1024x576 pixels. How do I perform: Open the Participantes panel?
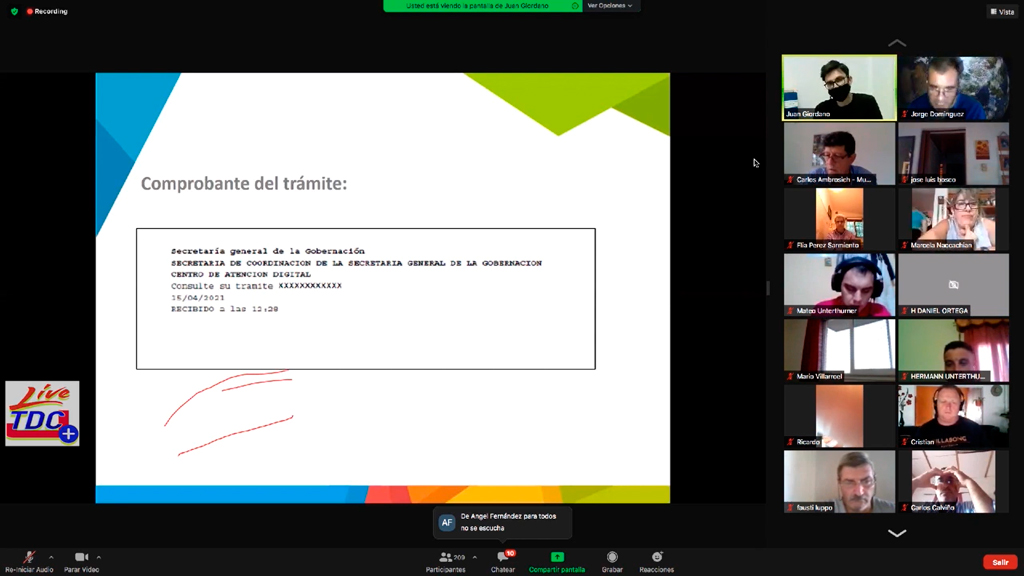[x=446, y=558]
